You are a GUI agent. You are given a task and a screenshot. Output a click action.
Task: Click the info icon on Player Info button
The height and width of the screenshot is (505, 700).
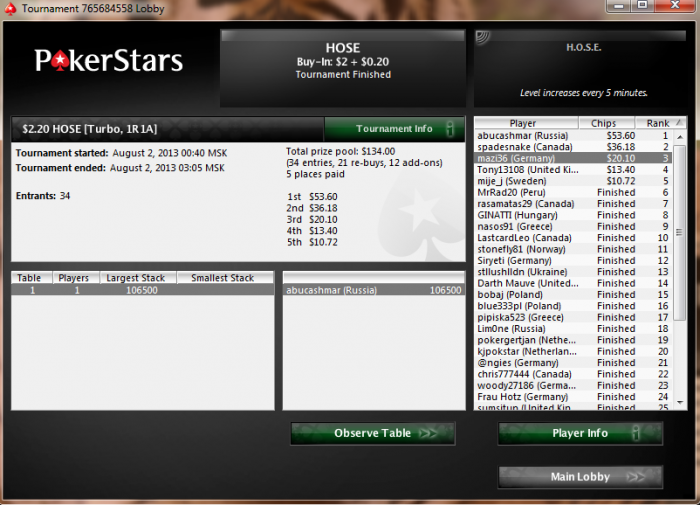pos(636,433)
